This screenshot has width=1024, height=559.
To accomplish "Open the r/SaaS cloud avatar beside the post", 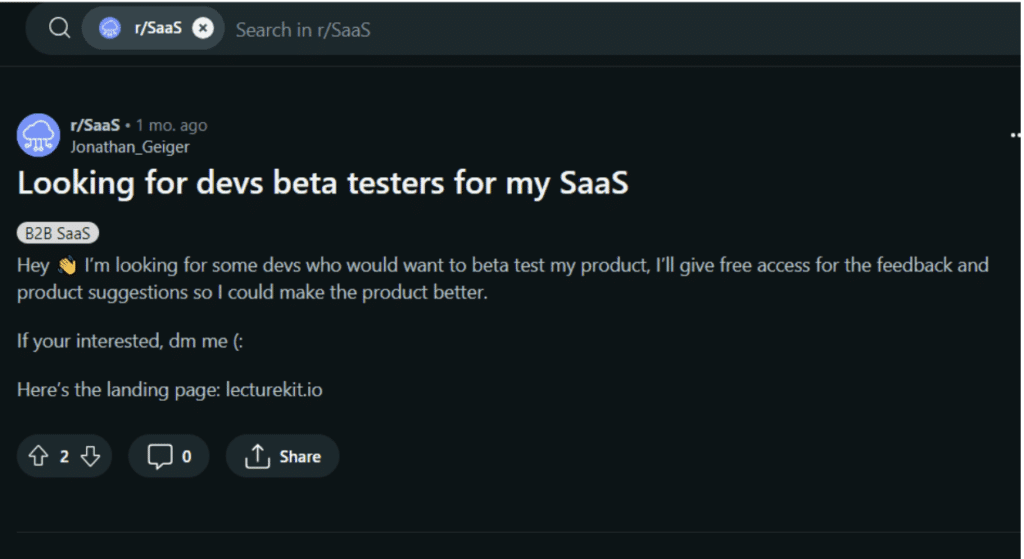I will coord(38,135).
